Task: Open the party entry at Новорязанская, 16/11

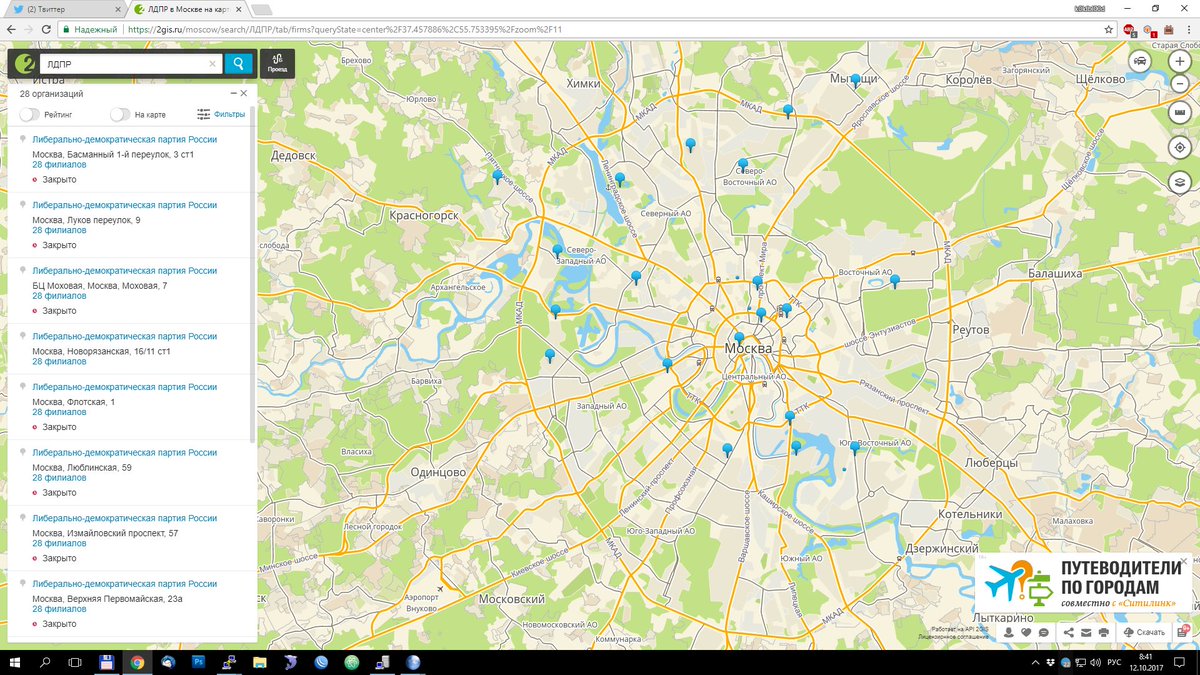Action: (x=124, y=337)
